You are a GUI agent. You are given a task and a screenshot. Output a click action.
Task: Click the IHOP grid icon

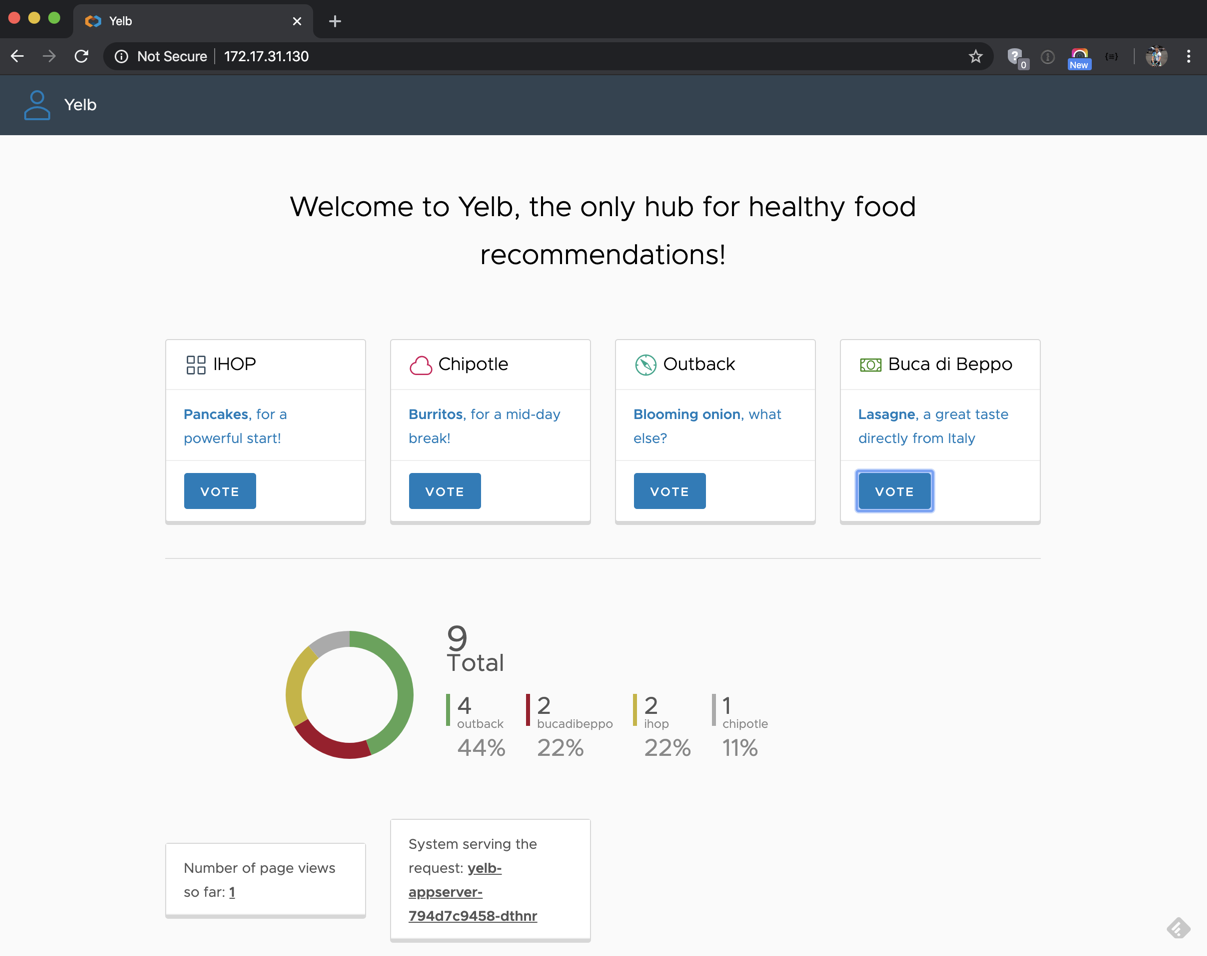(196, 365)
